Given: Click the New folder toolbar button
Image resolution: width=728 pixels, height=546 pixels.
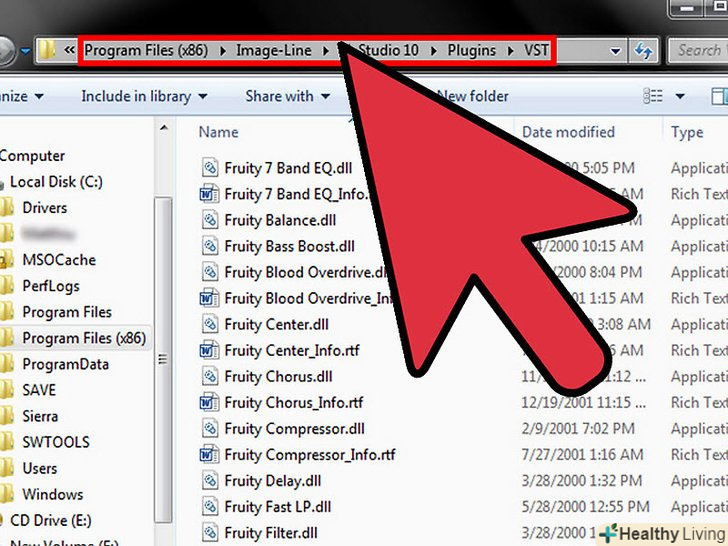Looking at the screenshot, I should click(473, 96).
